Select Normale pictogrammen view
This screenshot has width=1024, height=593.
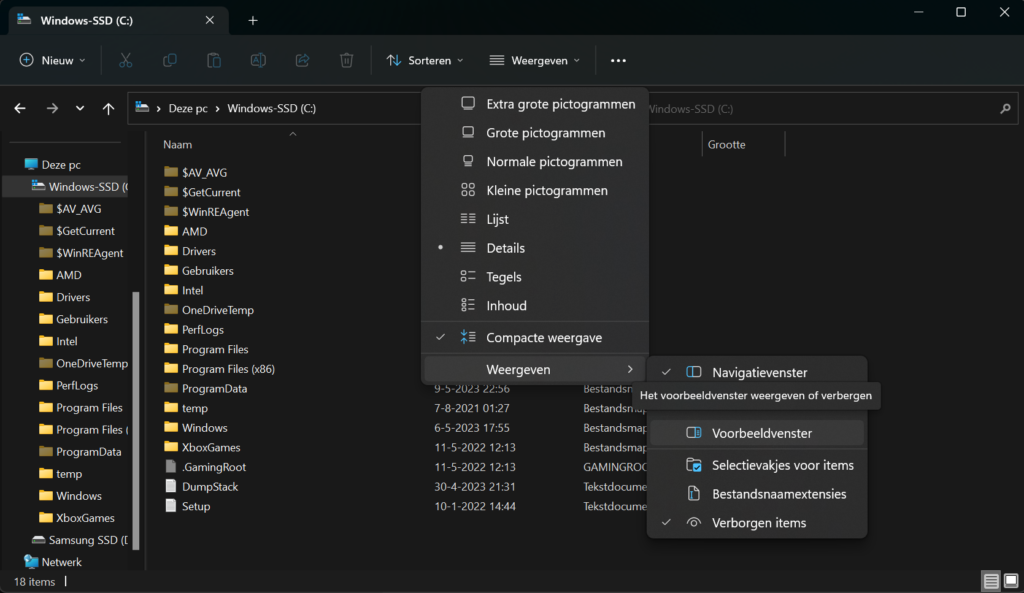click(x=535, y=161)
